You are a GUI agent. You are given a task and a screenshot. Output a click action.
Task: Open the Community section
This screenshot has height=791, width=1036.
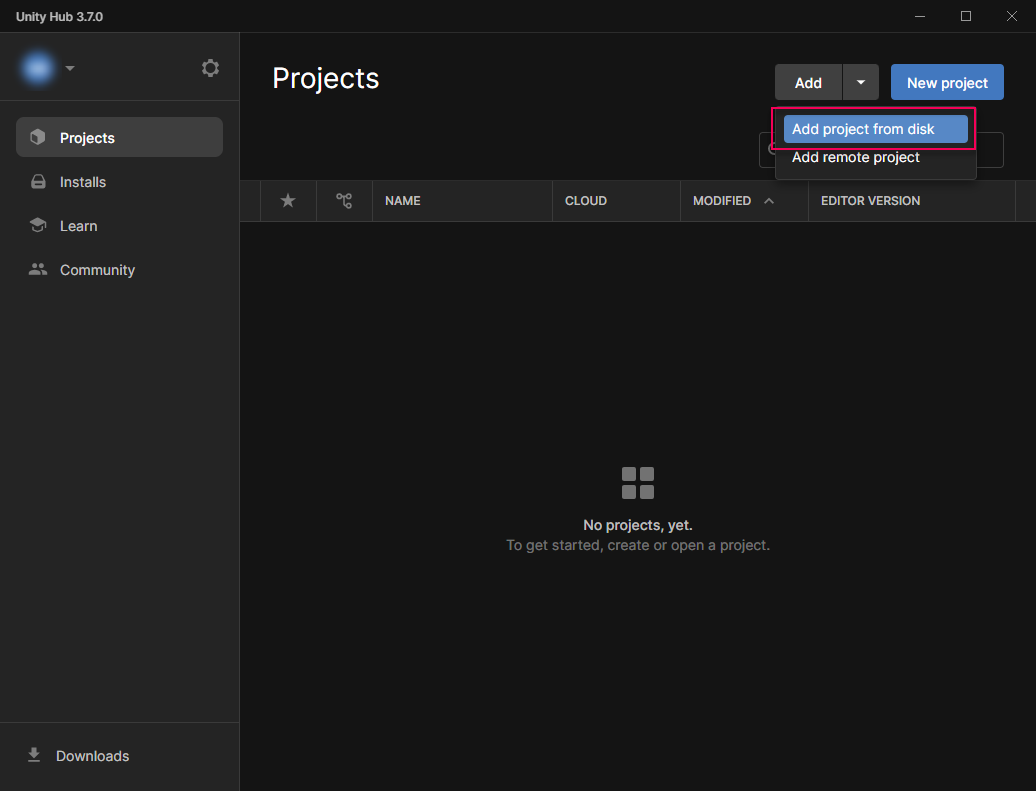pyautogui.click(x=119, y=270)
